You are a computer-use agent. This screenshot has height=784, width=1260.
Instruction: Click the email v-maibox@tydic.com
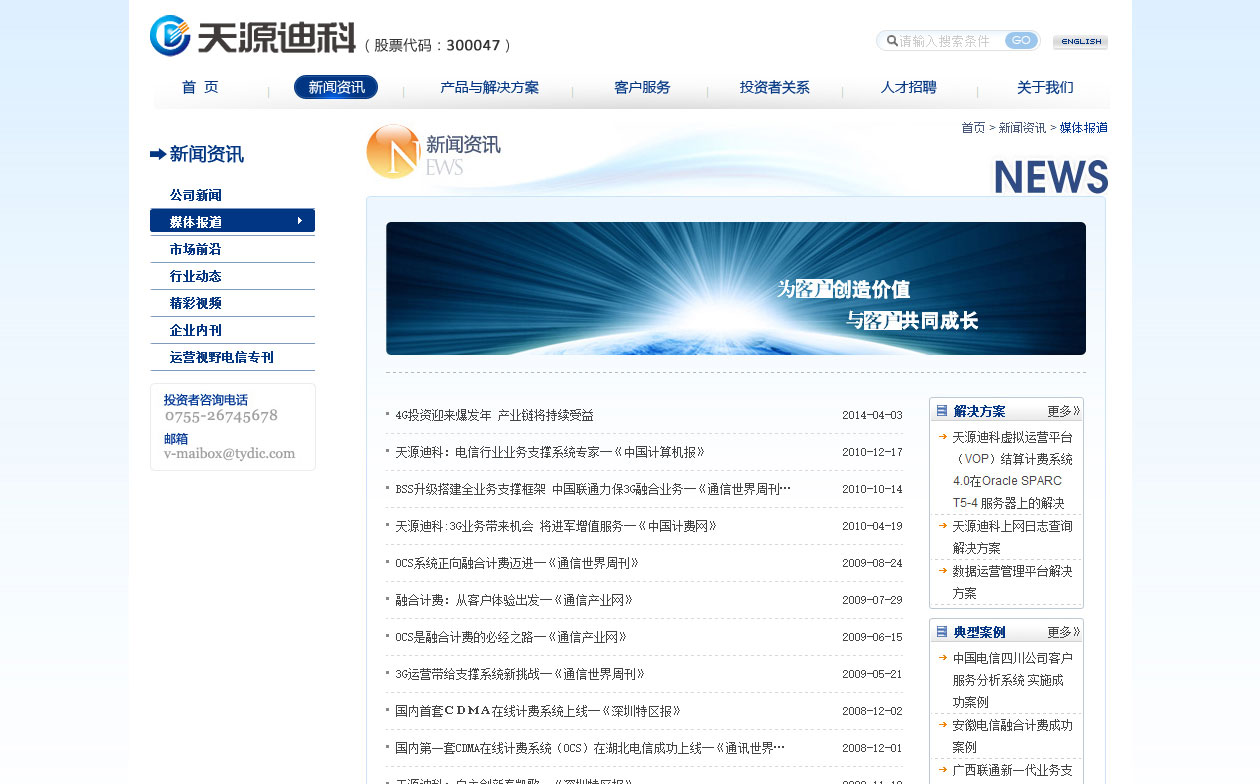[230, 454]
